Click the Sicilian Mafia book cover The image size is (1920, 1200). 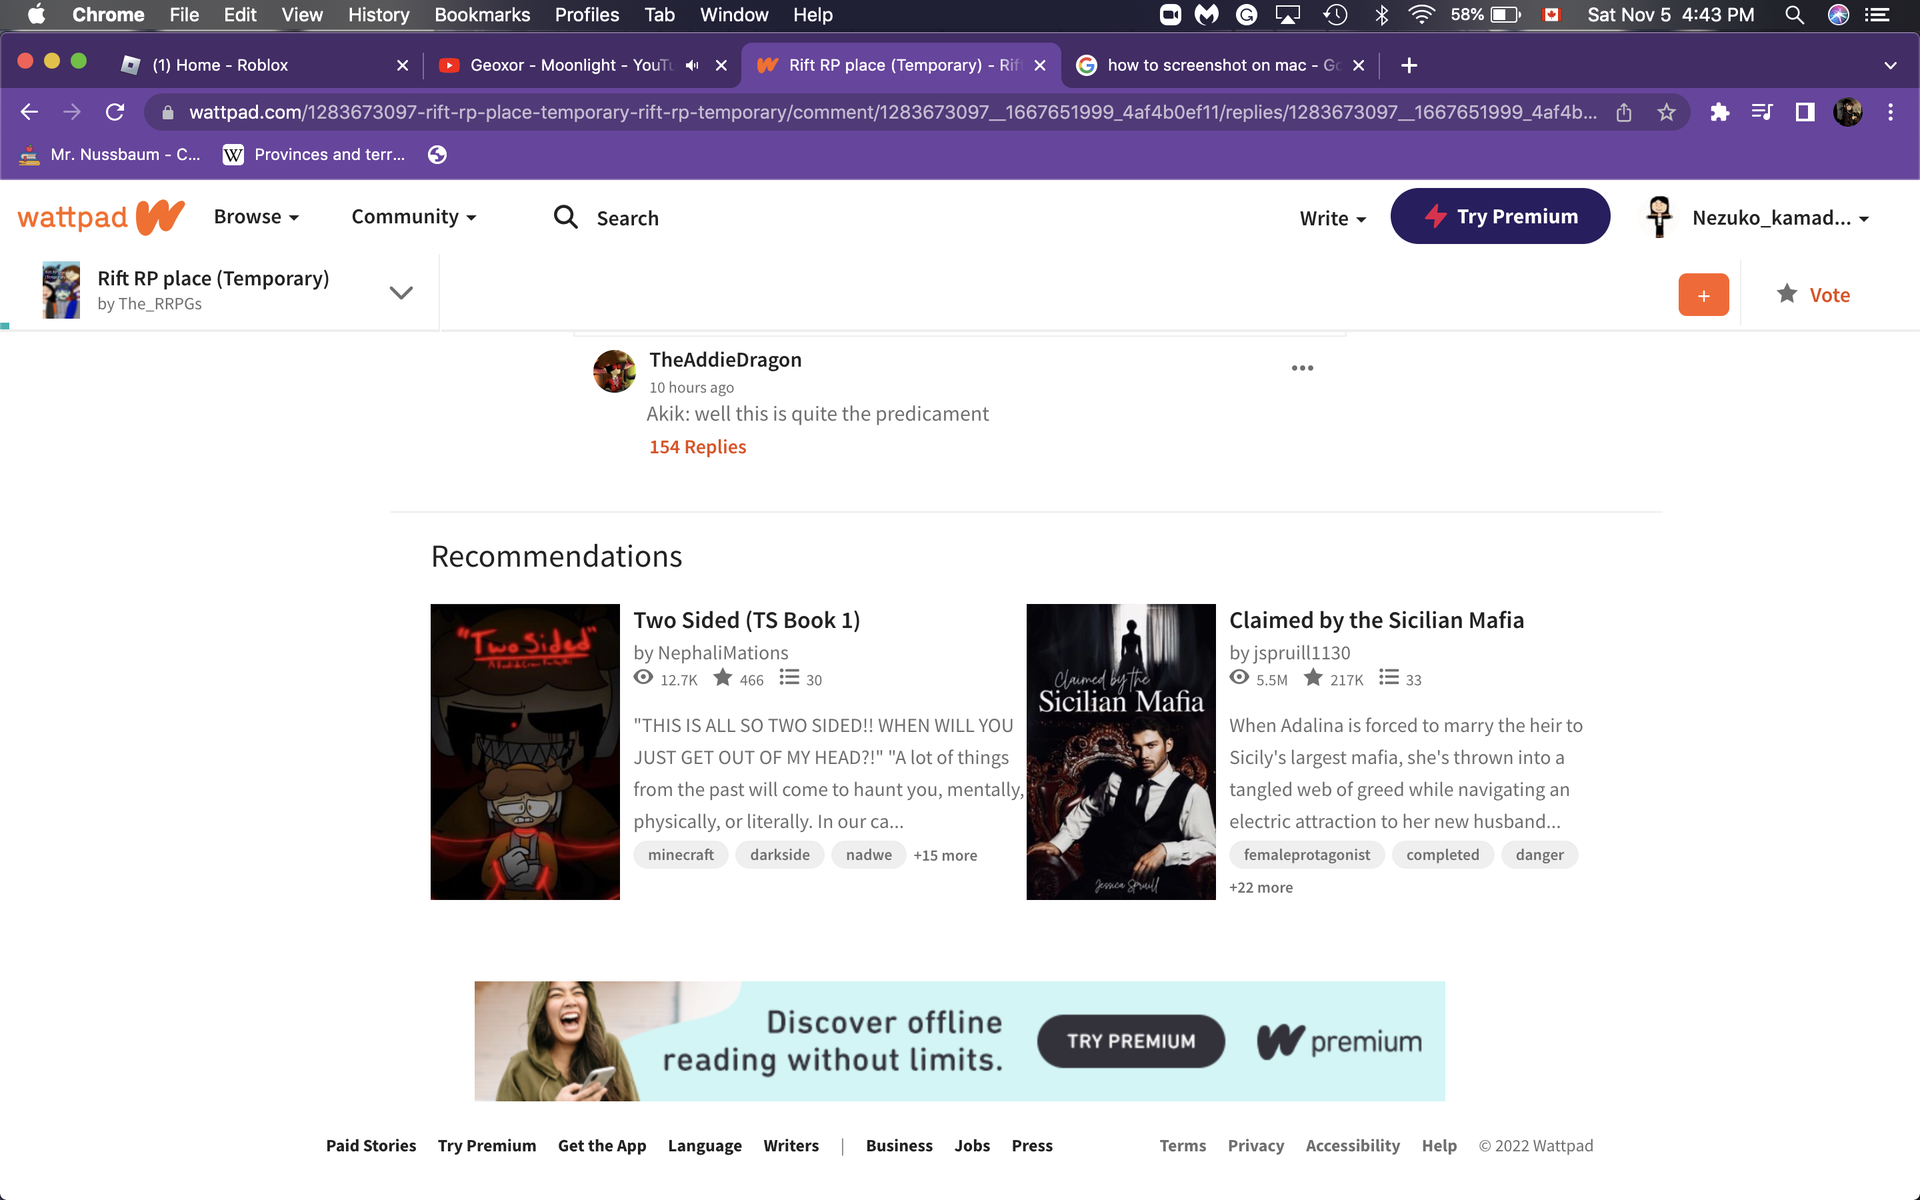click(x=1121, y=752)
